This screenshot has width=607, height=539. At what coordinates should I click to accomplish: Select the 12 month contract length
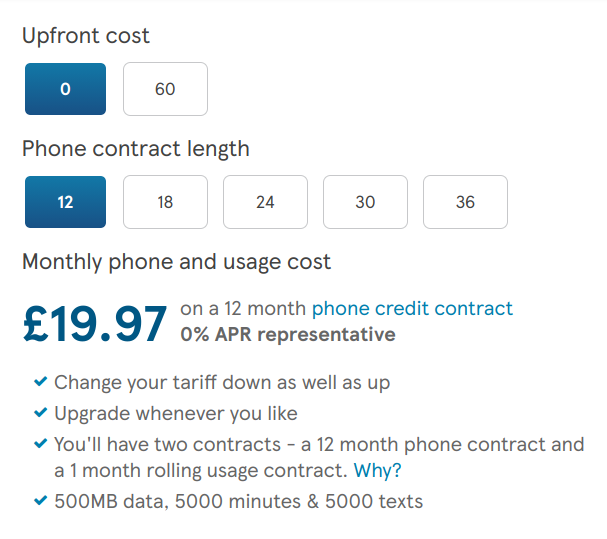click(x=65, y=202)
